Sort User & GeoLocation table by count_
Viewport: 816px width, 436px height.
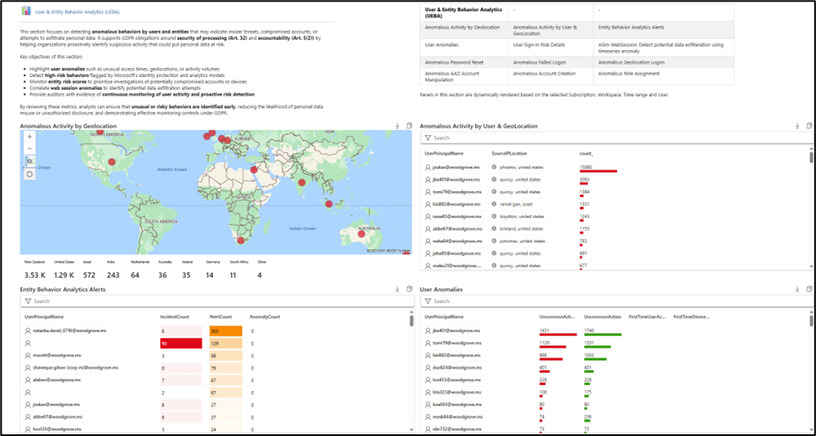pos(586,153)
